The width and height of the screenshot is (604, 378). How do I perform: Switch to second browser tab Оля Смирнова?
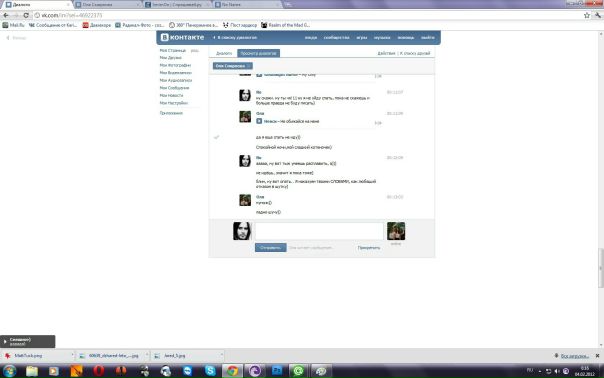click(x=107, y=5)
